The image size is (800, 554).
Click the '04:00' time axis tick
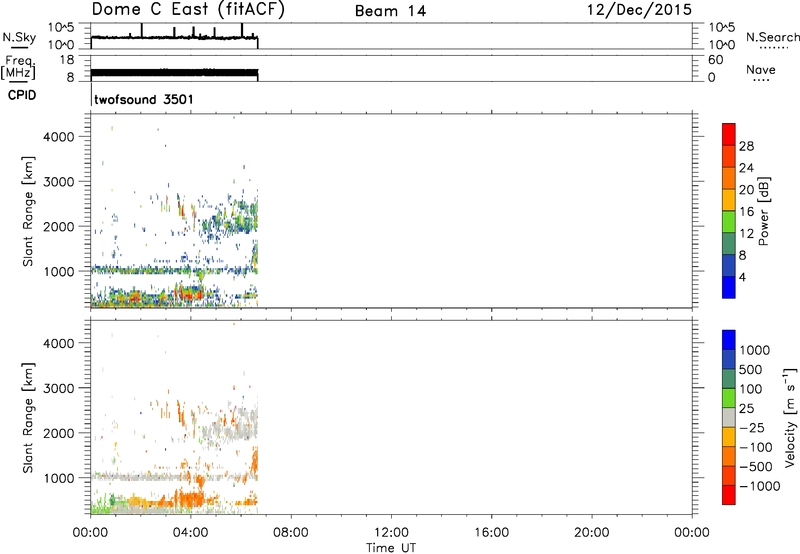coord(191,533)
